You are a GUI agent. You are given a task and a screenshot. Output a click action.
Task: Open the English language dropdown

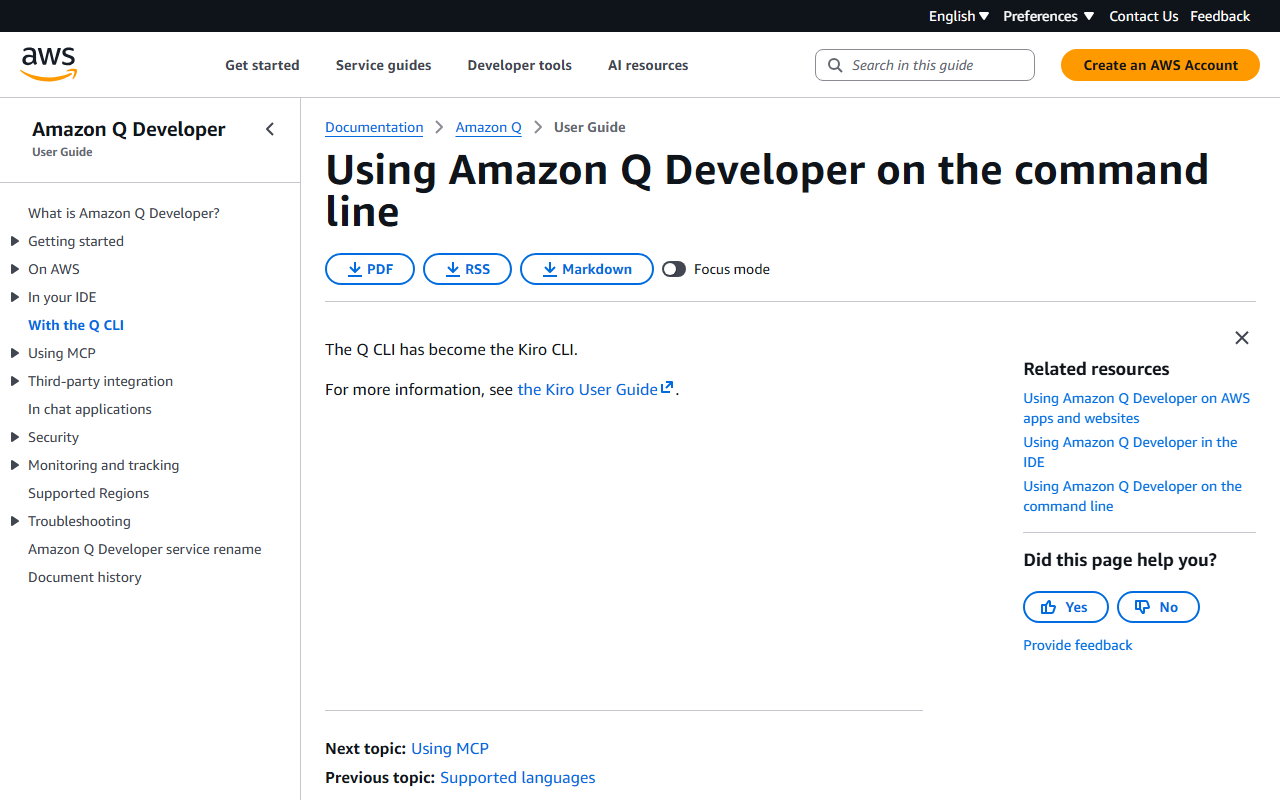click(x=959, y=16)
